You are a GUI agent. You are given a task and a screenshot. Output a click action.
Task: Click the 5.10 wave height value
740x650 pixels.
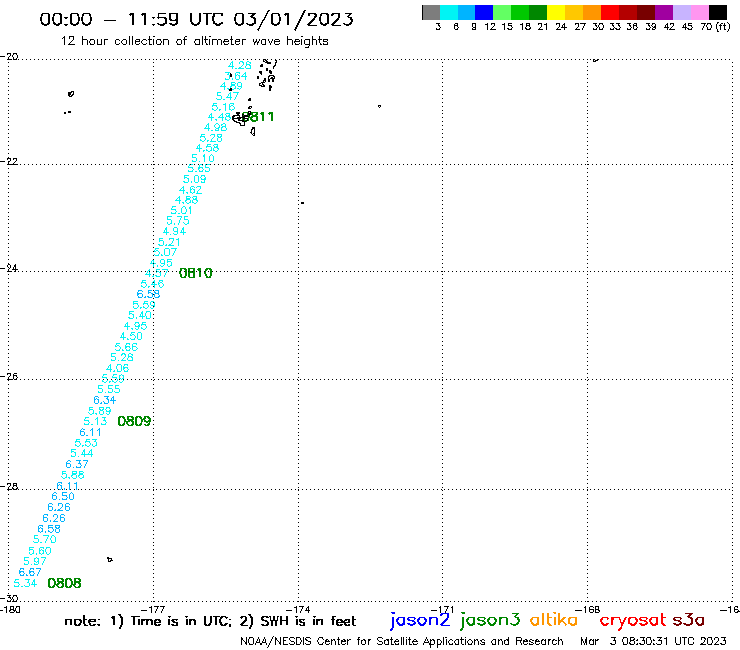tap(203, 159)
